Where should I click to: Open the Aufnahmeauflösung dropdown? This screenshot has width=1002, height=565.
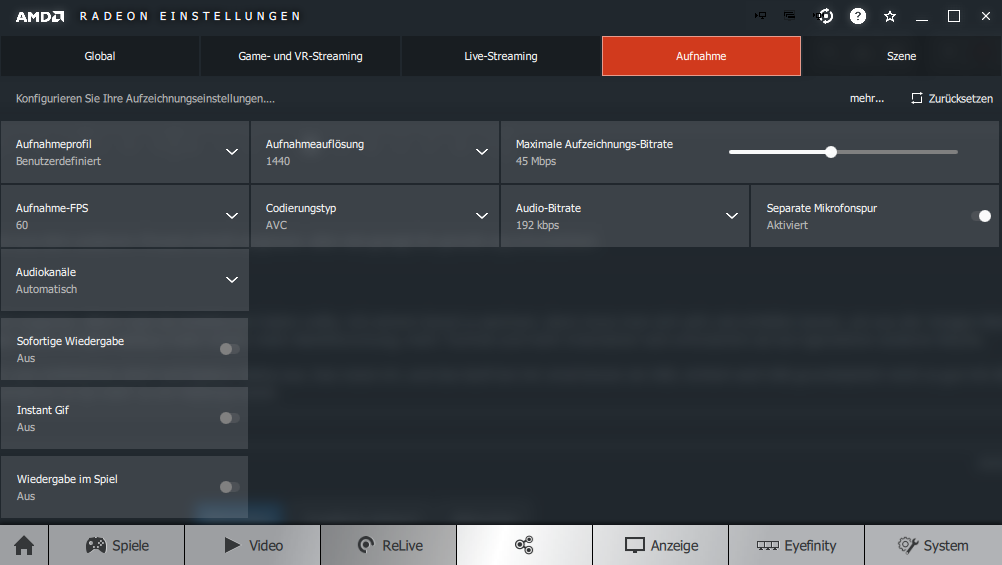481,152
